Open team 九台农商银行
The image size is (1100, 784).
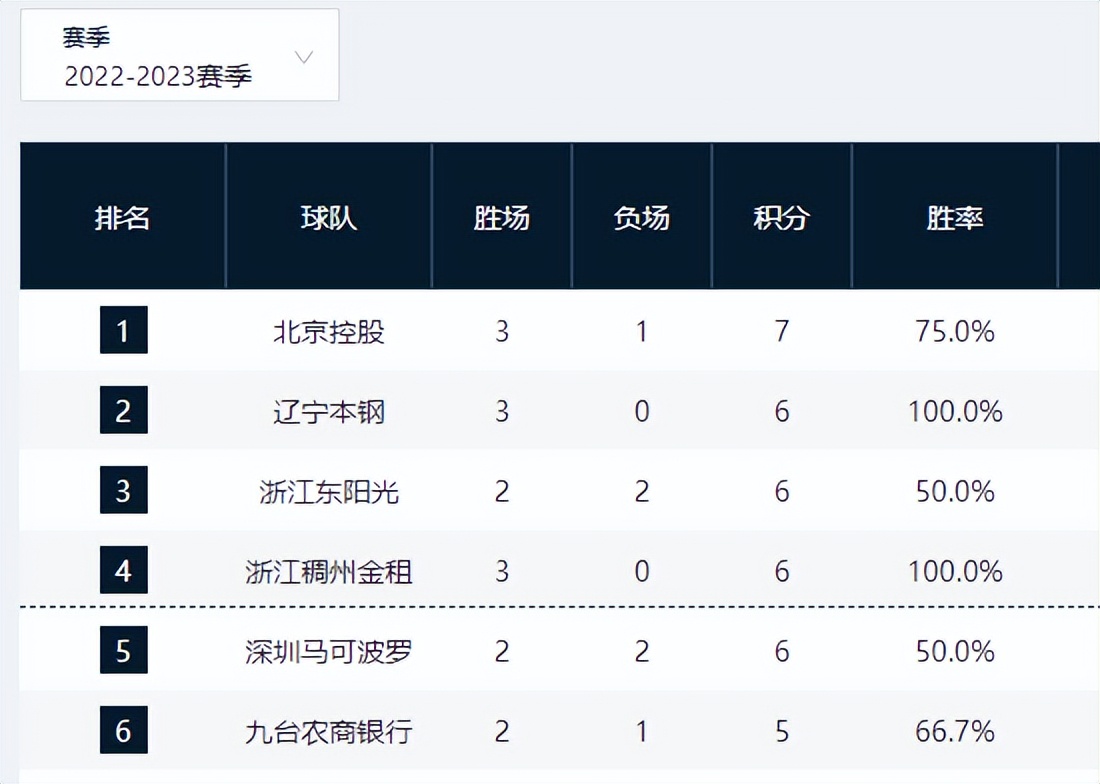329,731
